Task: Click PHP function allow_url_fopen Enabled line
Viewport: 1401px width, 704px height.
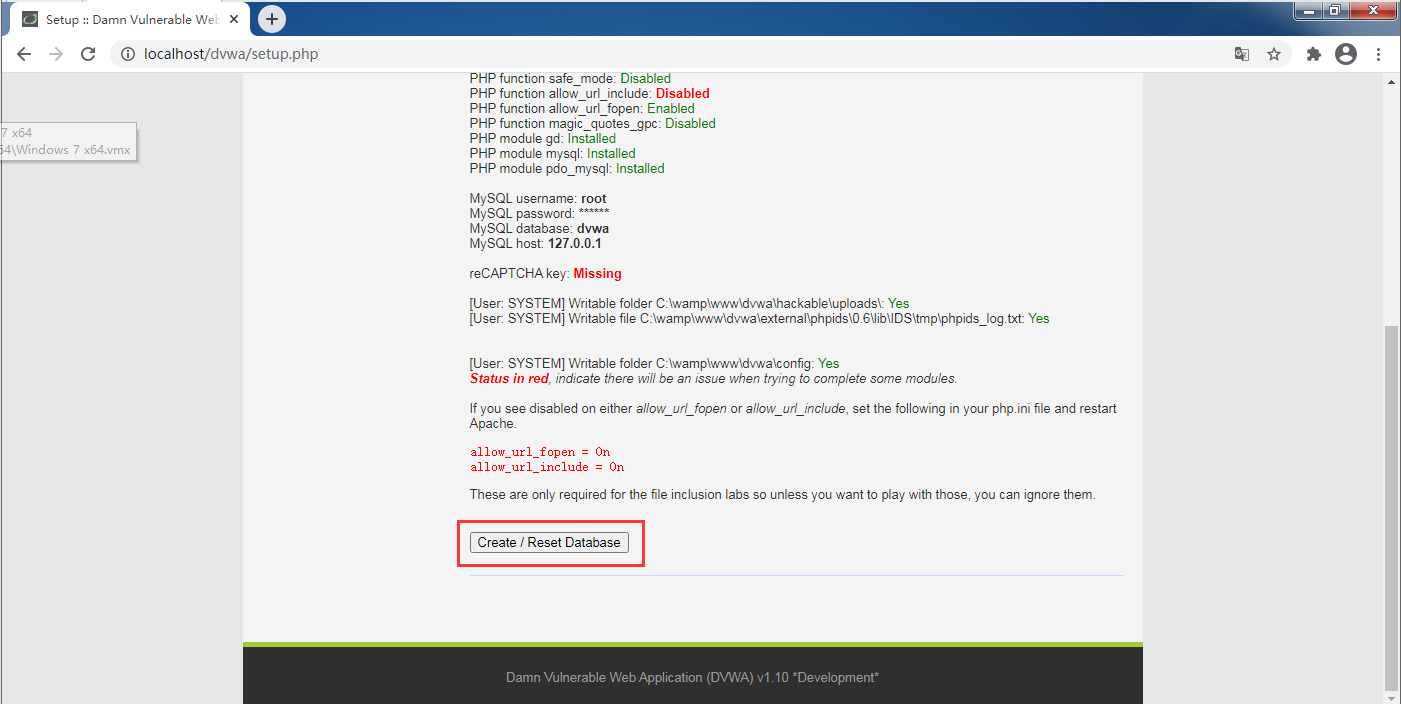Action: point(582,108)
